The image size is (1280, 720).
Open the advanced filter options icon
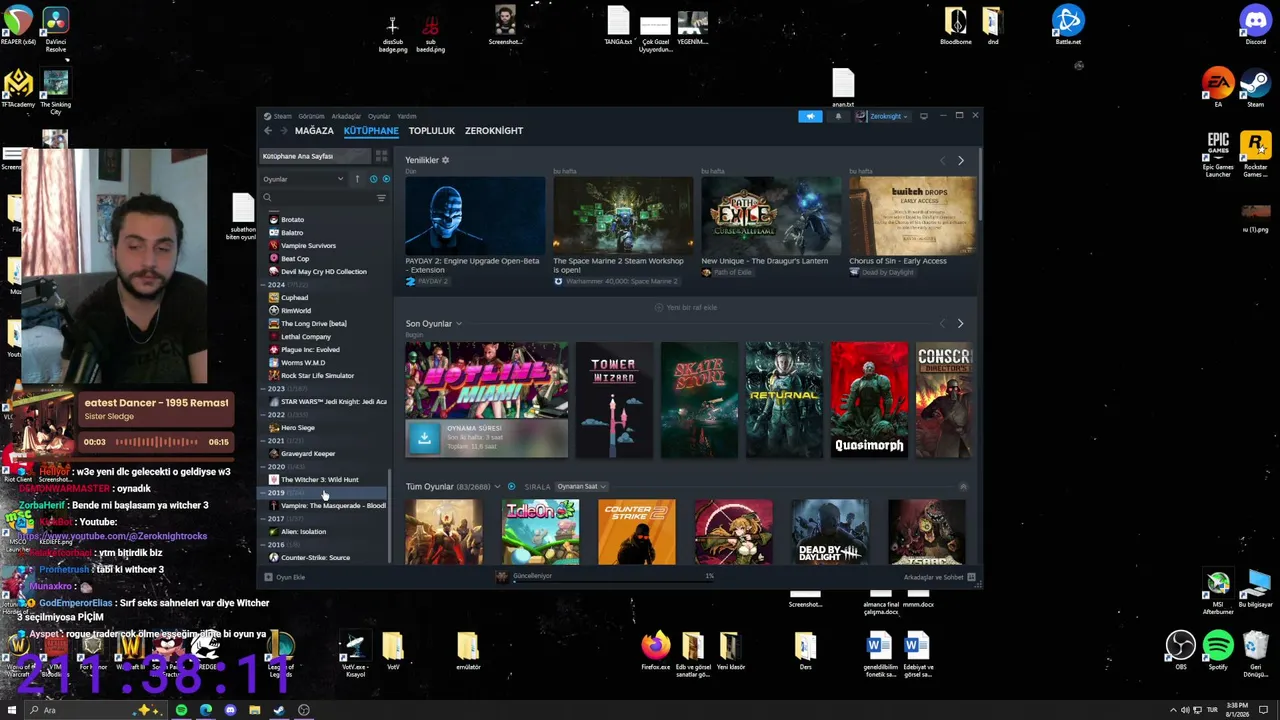pyautogui.click(x=381, y=198)
